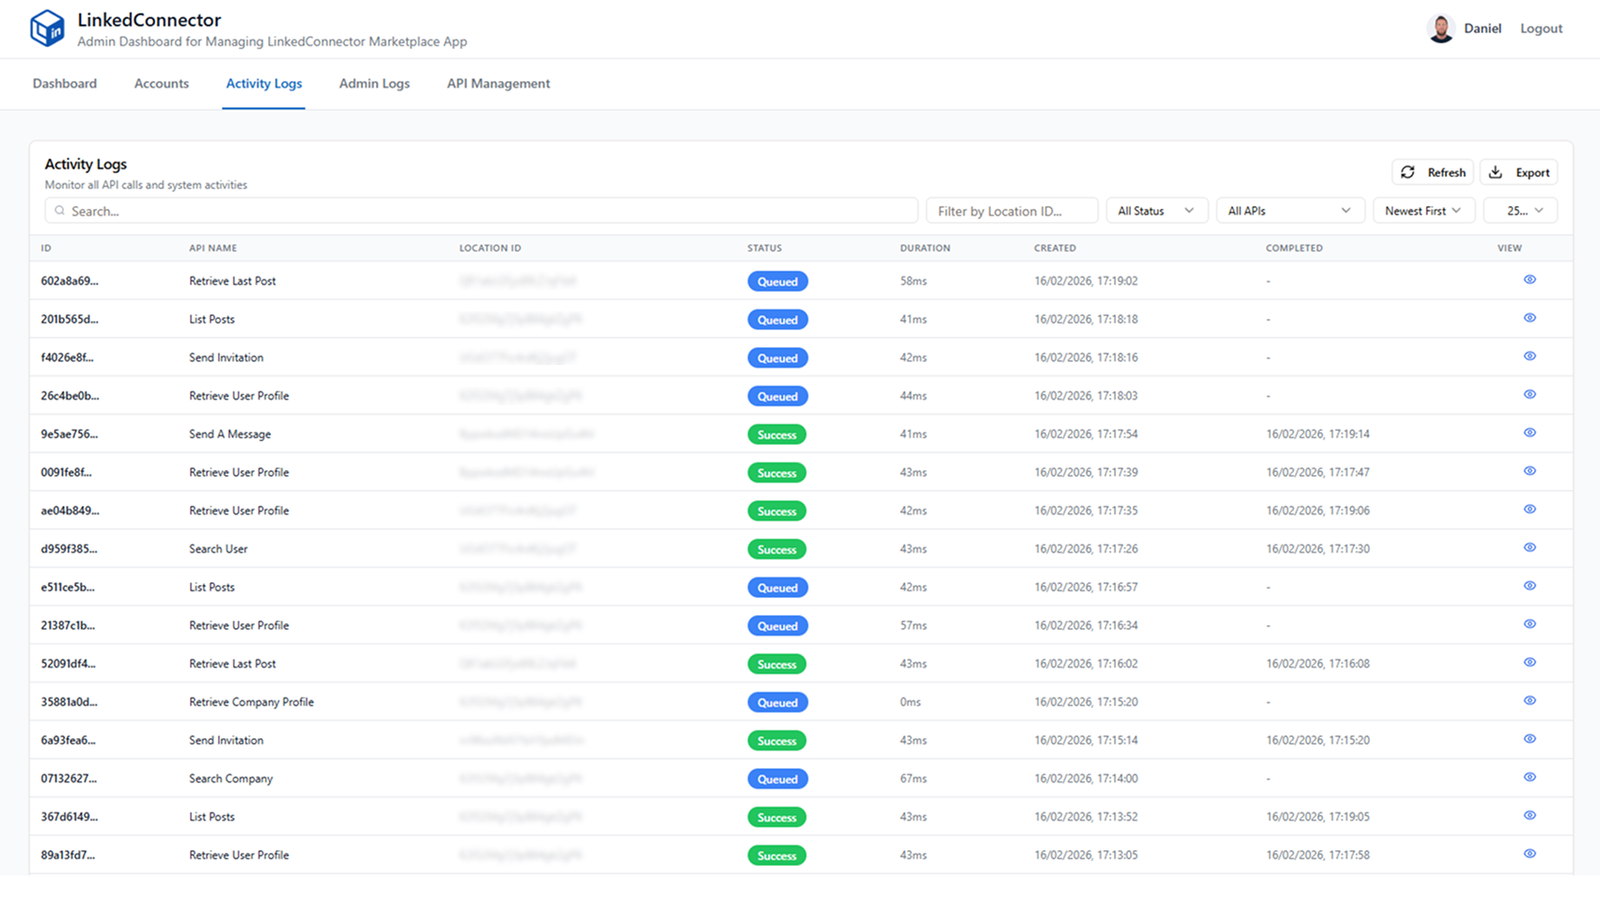
Task: Click the refresh arrows icon
Action: pyautogui.click(x=1408, y=172)
